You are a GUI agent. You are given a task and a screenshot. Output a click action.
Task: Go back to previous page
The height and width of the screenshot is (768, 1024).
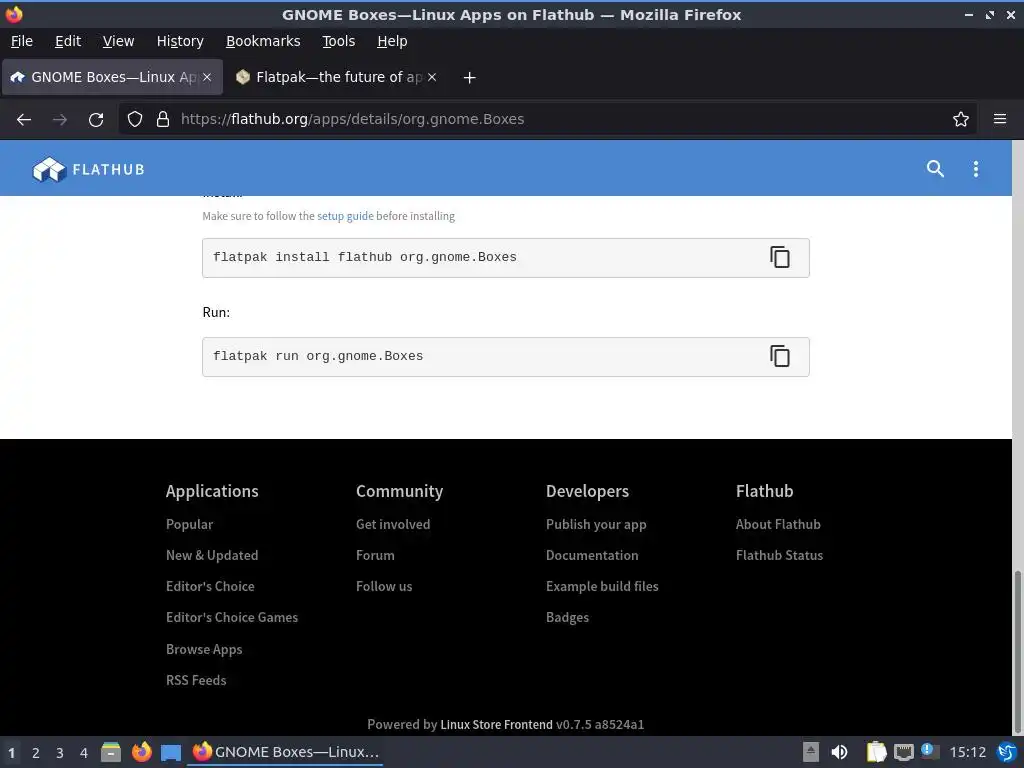(x=24, y=120)
